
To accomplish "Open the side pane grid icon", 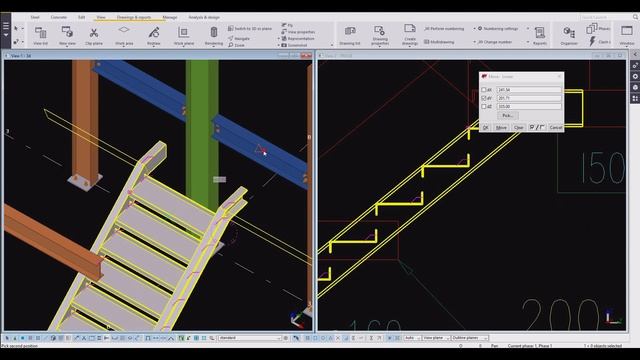I will (x=635, y=98).
